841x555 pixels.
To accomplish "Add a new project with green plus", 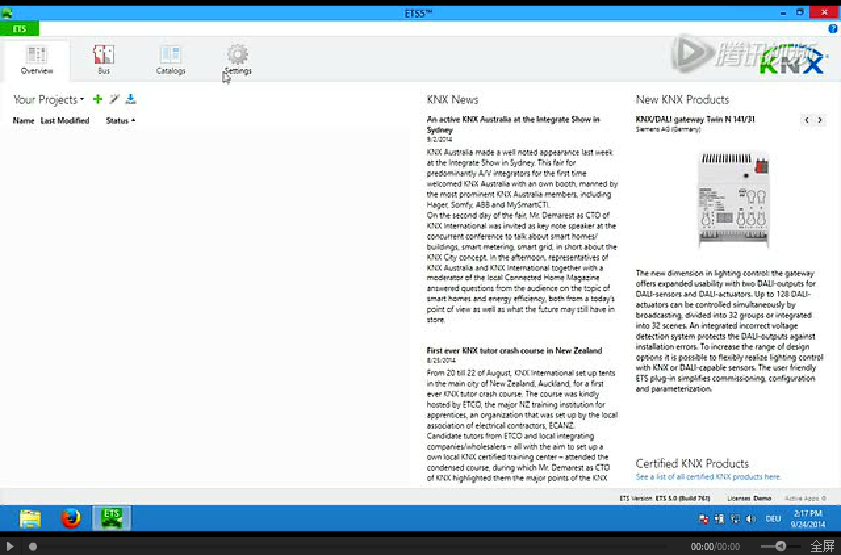I will click(x=97, y=99).
